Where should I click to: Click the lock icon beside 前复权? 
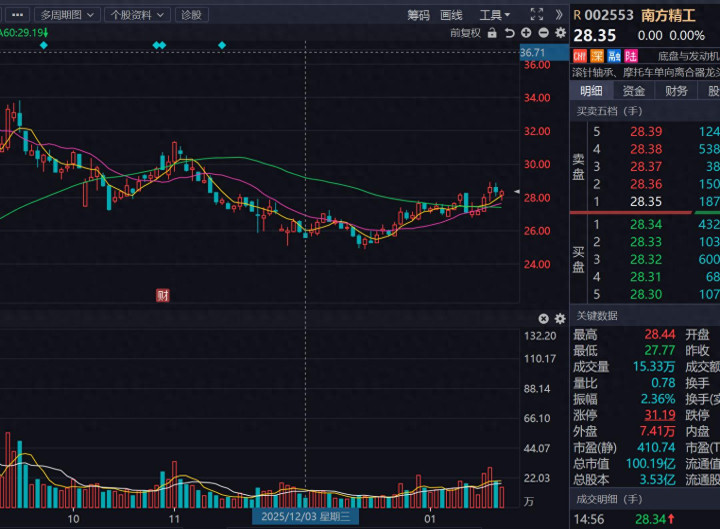click(x=491, y=33)
